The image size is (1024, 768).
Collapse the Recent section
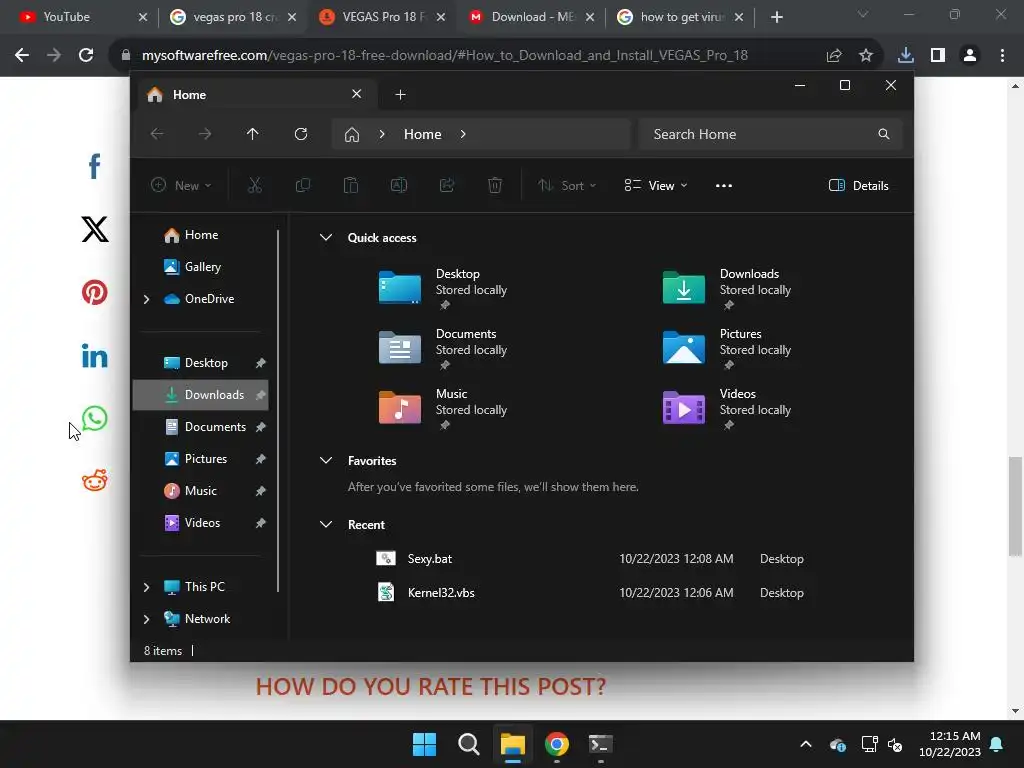point(326,524)
